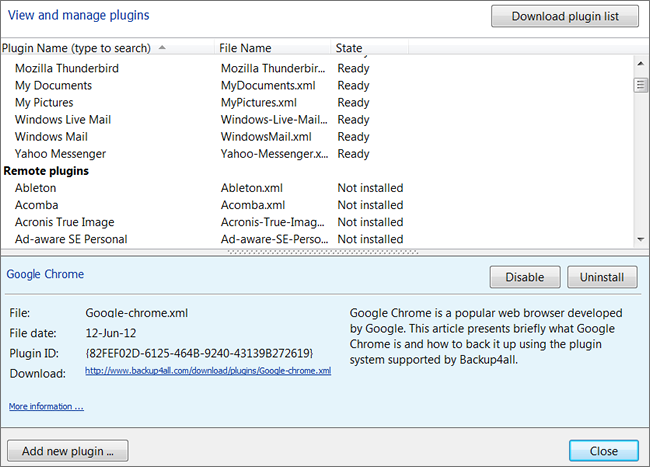Image resolution: width=650 pixels, height=467 pixels.
Task: Open the Google-chrome.xml download link
Action: coord(208,371)
